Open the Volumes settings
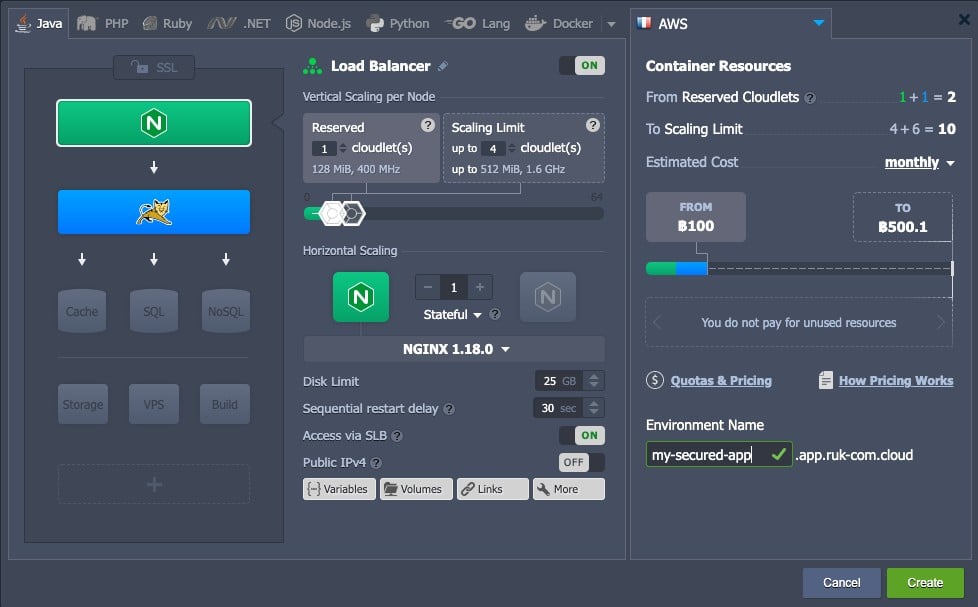This screenshot has height=607, width=978. click(416, 489)
